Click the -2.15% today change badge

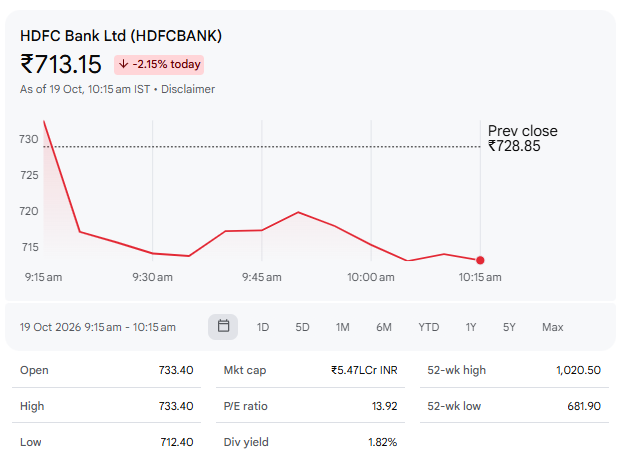[x=159, y=65]
